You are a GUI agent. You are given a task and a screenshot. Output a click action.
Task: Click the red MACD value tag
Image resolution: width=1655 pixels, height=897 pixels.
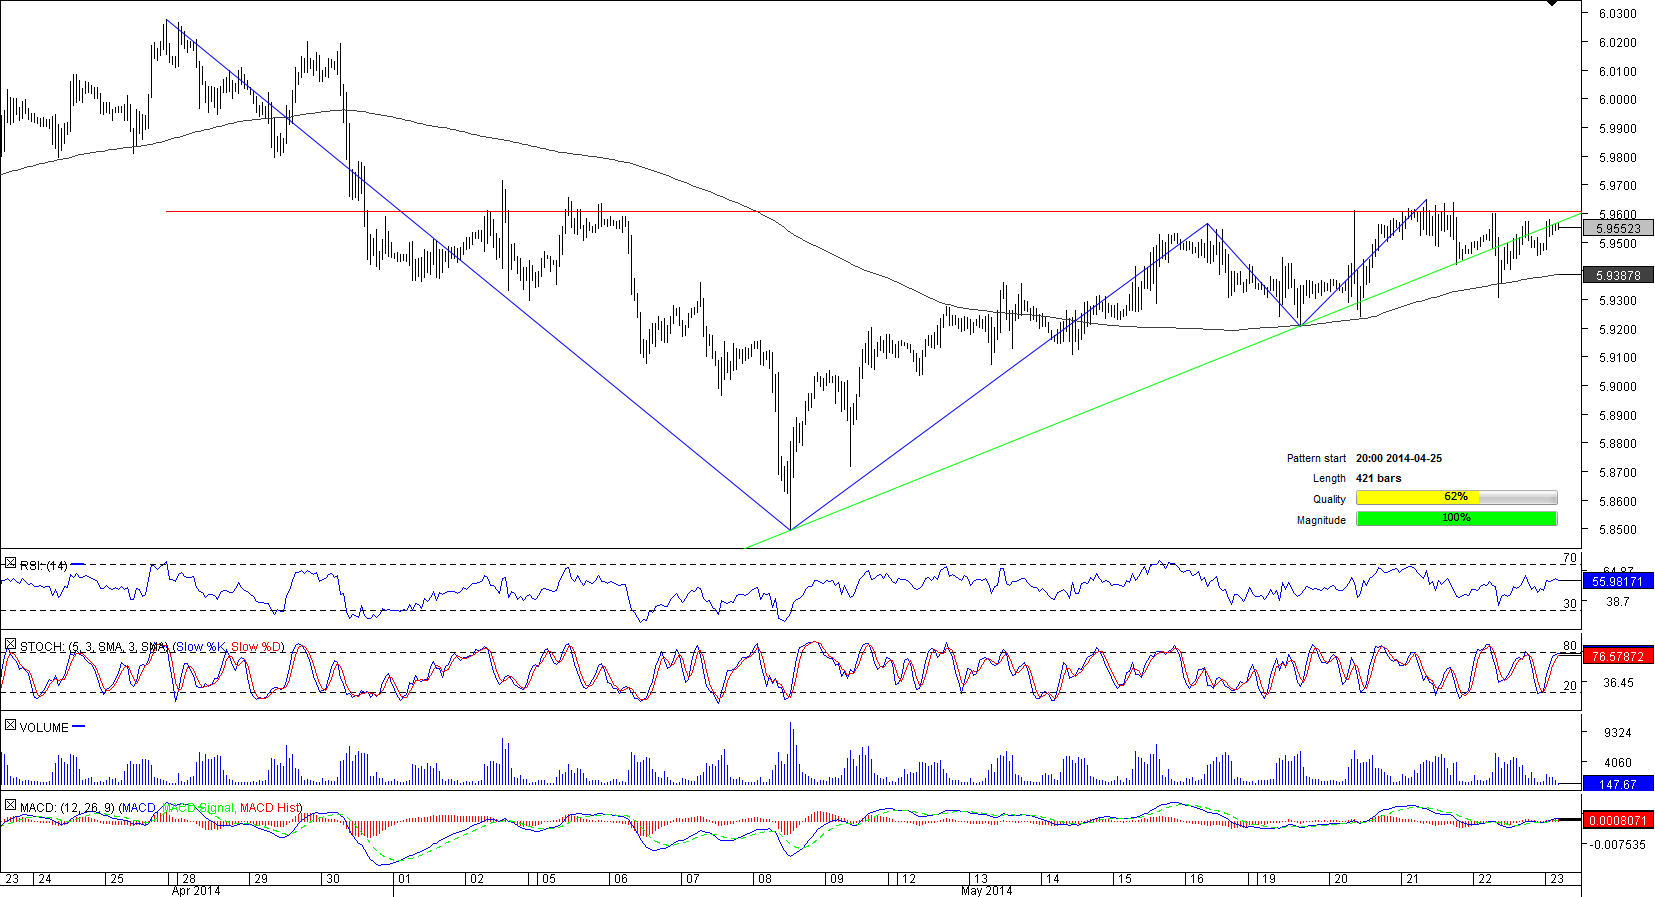(x=1618, y=821)
